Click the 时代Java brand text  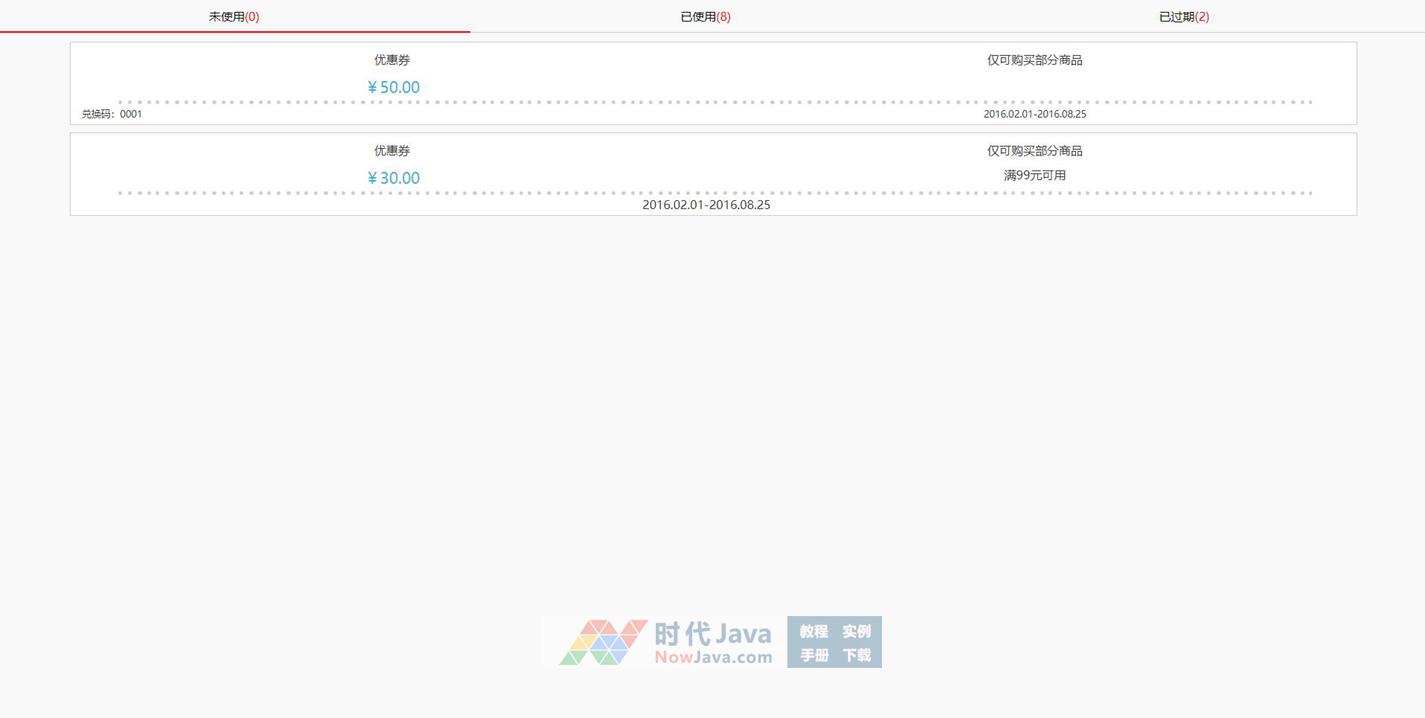pos(713,633)
